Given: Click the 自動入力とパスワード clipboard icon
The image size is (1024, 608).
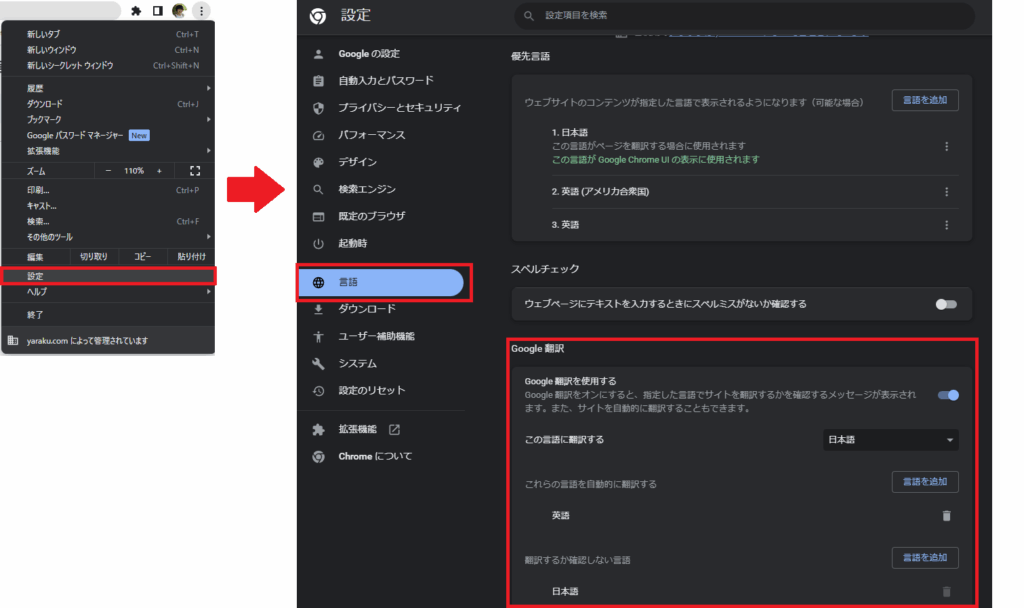Looking at the screenshot, I should [318, 81].
